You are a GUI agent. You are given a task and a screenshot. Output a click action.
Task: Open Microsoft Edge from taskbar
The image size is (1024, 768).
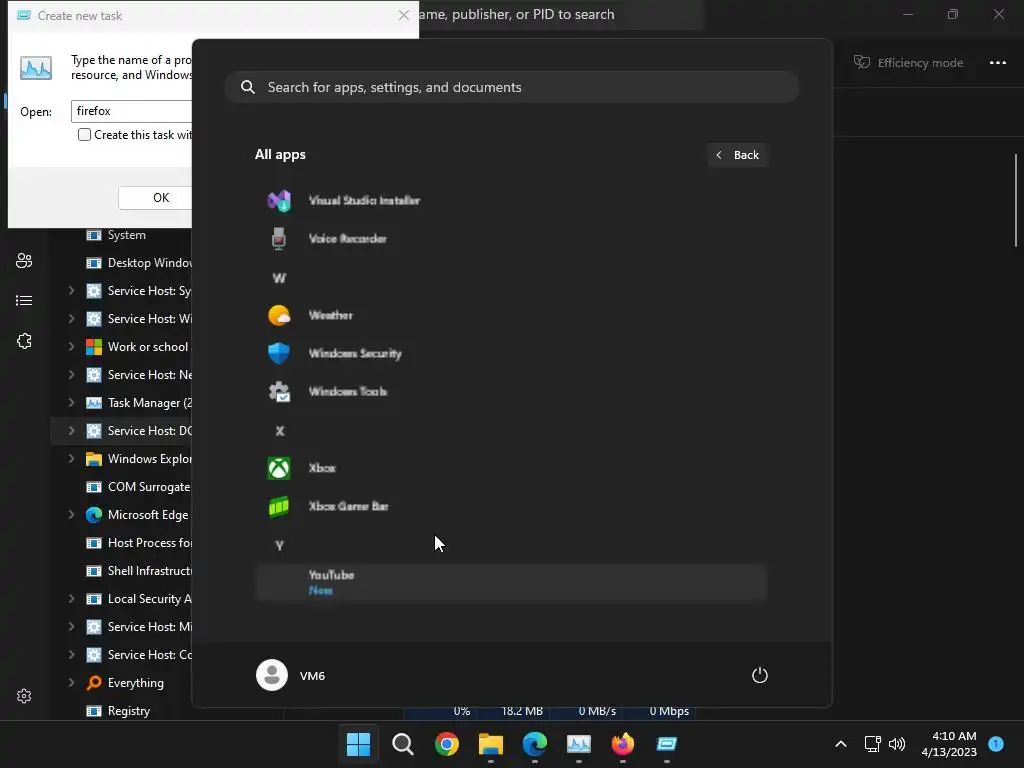coord(535,744)
